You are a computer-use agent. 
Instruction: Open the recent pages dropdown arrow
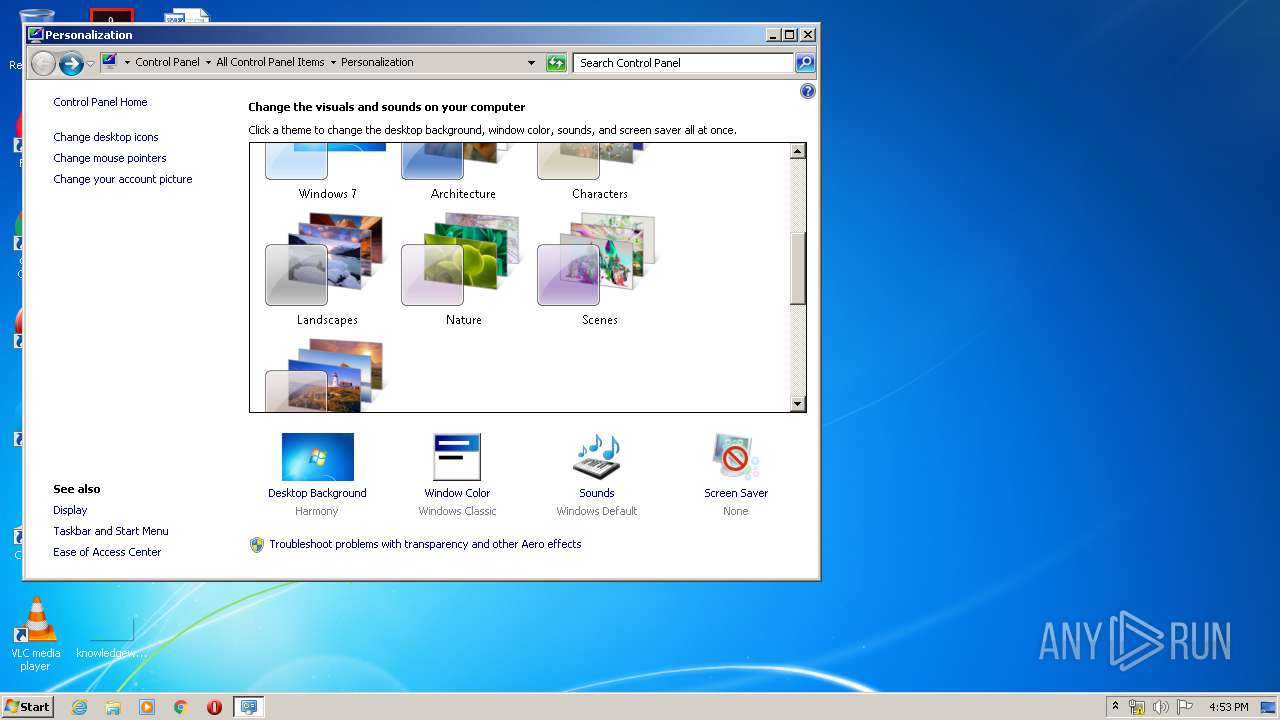pos(91,64)
